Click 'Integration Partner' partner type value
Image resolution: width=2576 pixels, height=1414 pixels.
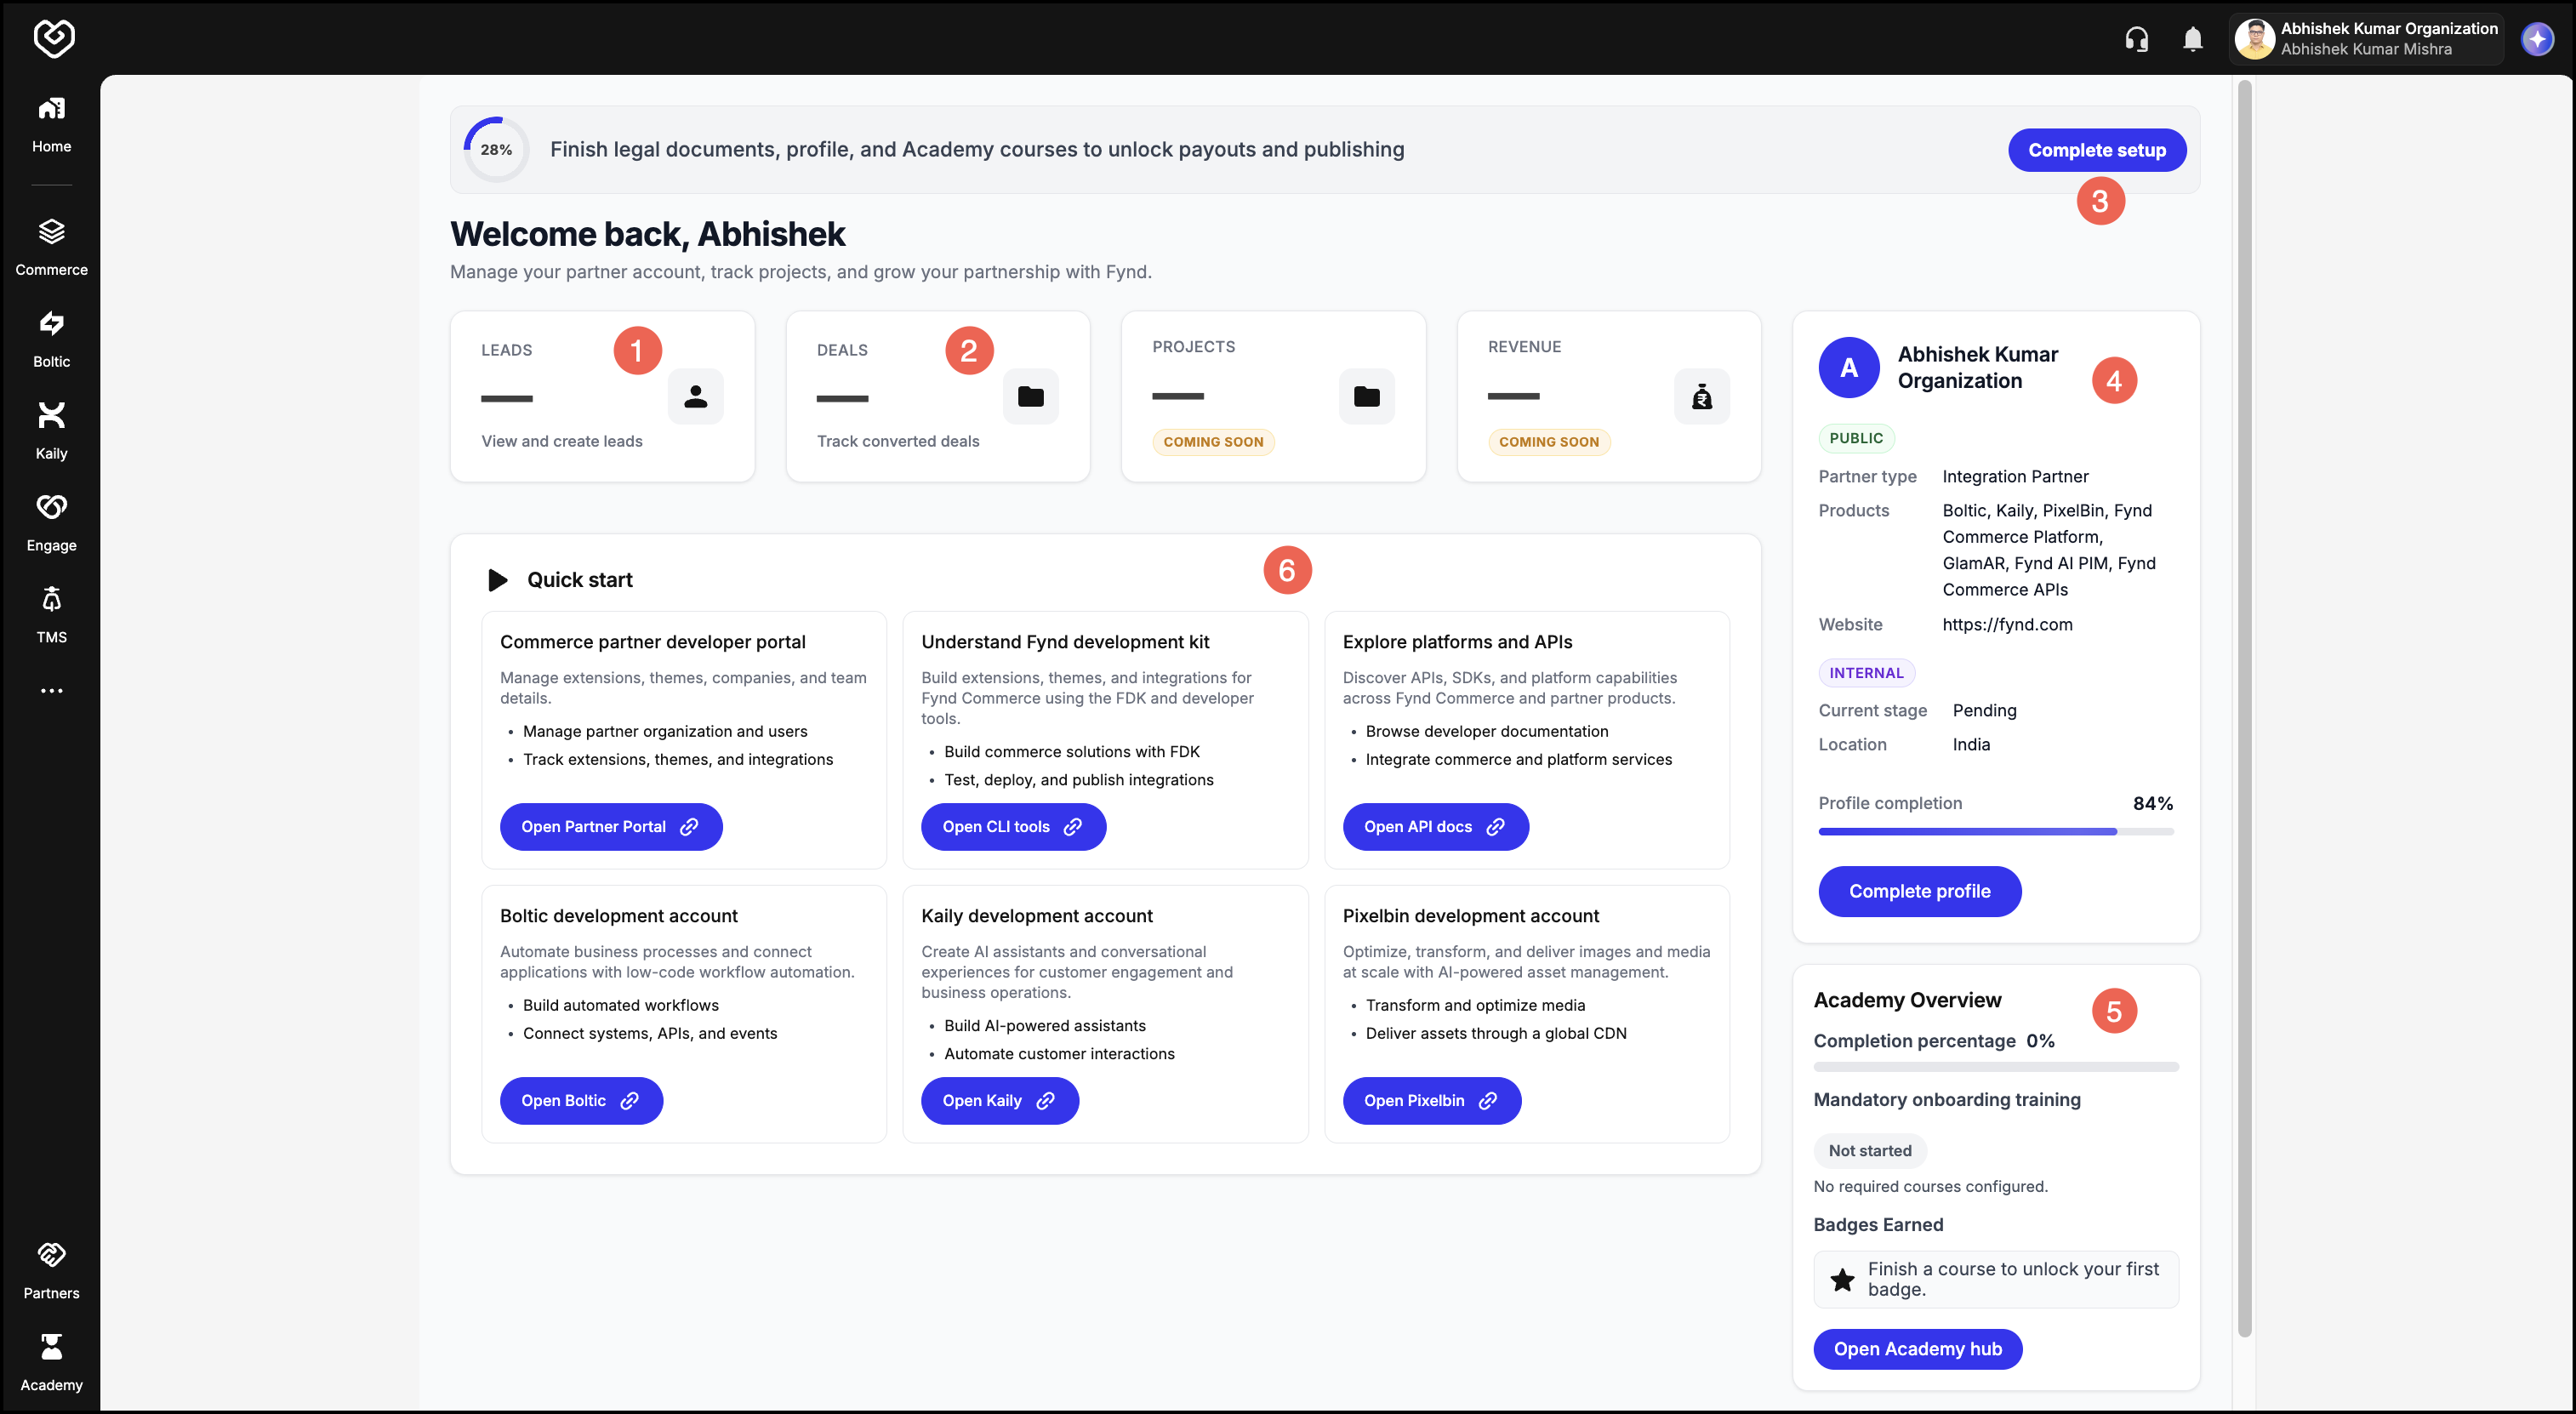click(2015, 477)
